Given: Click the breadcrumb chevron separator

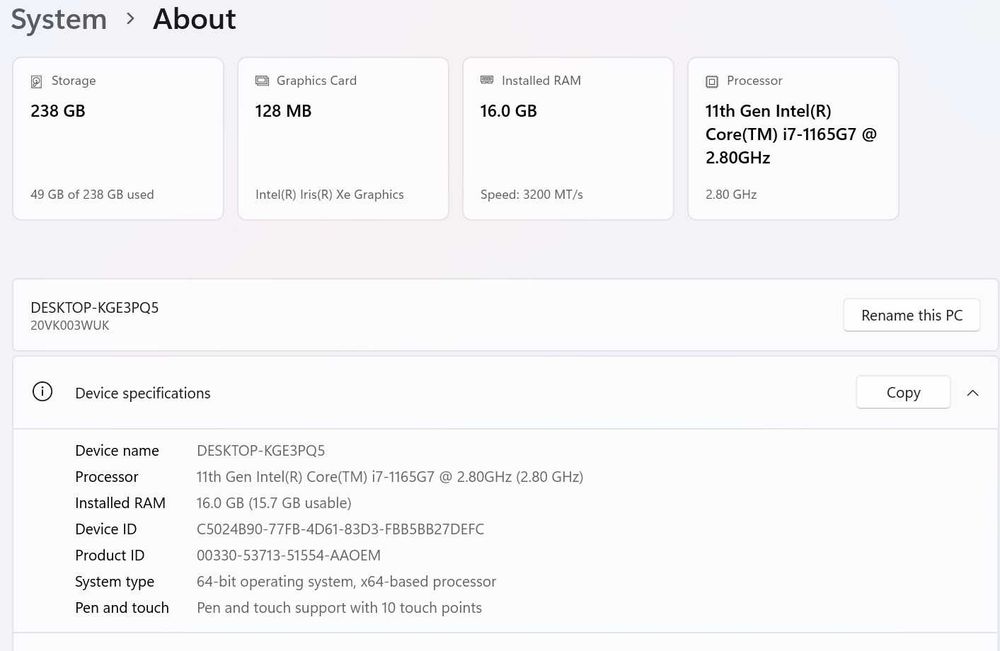Looking at the screenshot, I should 131,19.
